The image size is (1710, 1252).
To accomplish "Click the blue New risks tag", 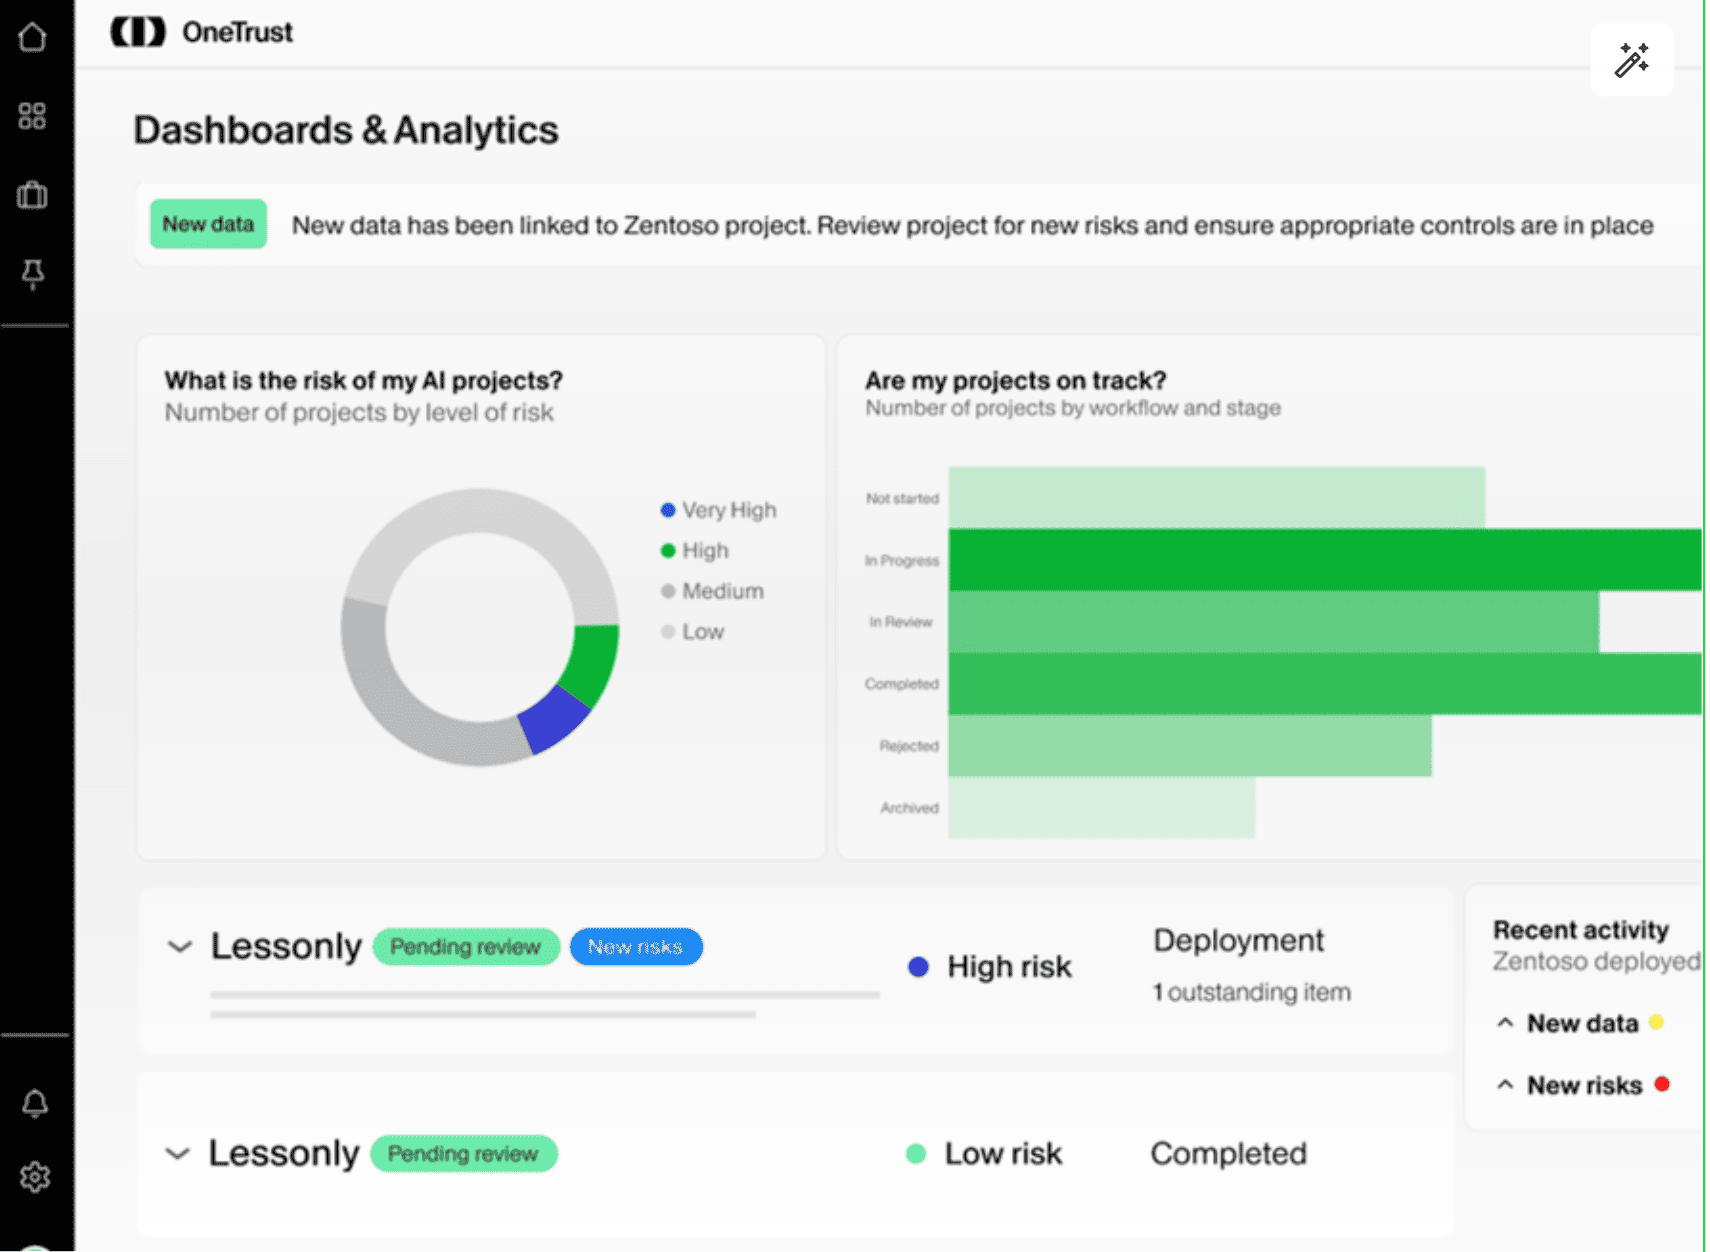I will tap(636, 947).
